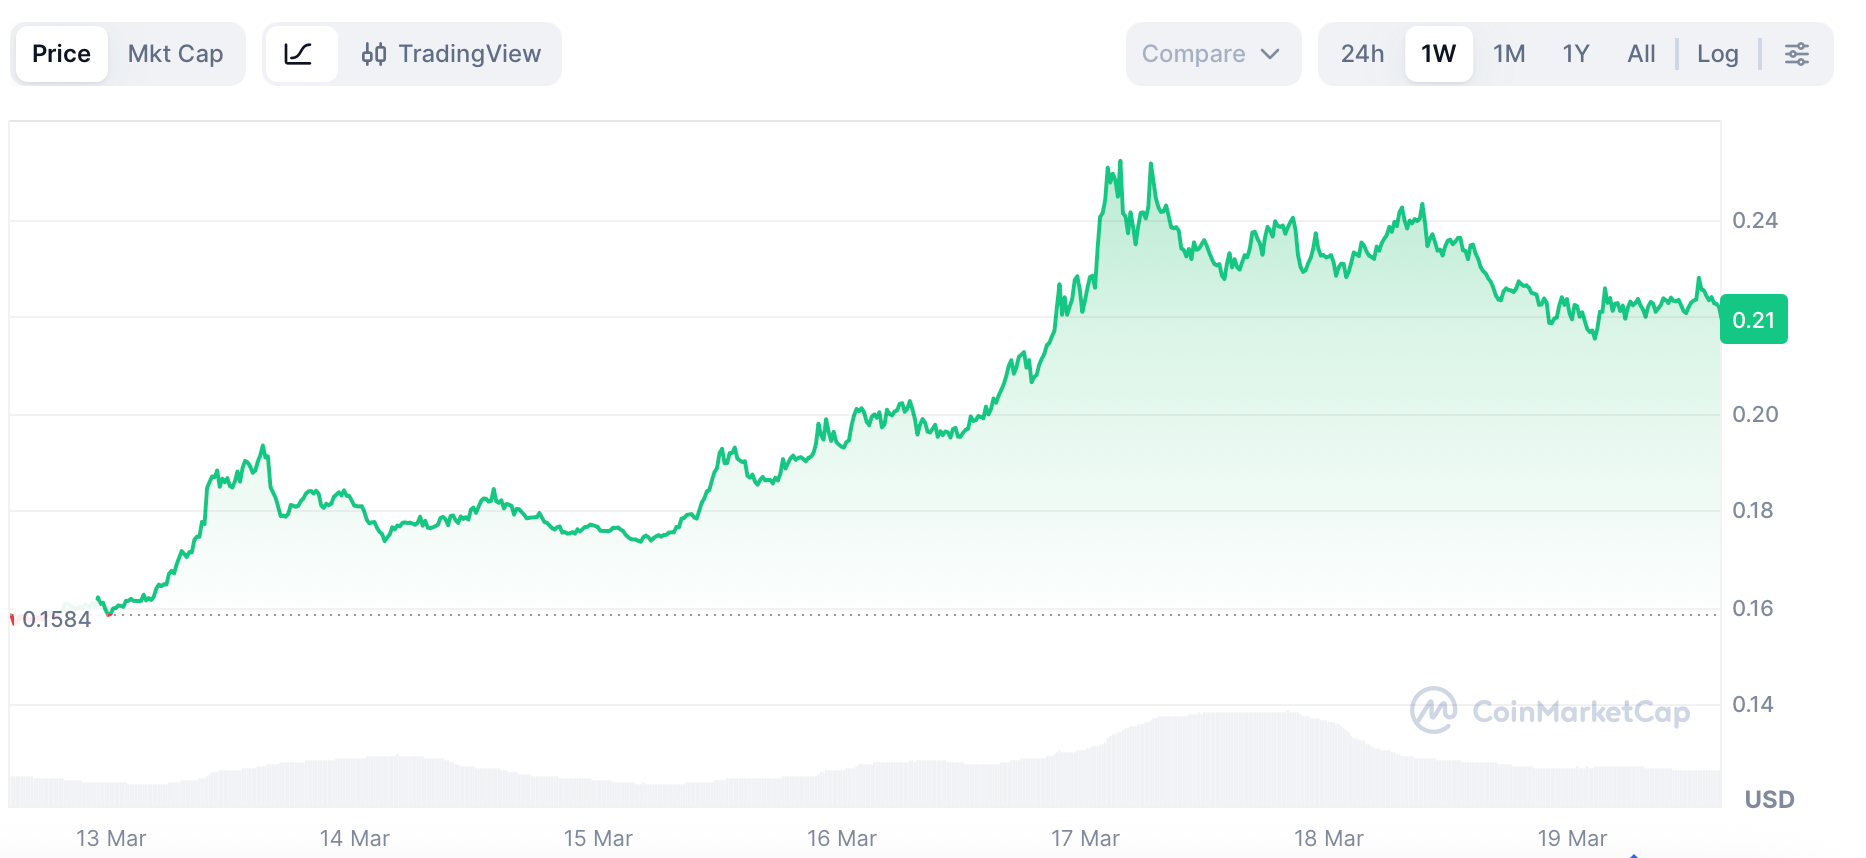
Task: Open the Compare dropdown
Action: 1193,54
